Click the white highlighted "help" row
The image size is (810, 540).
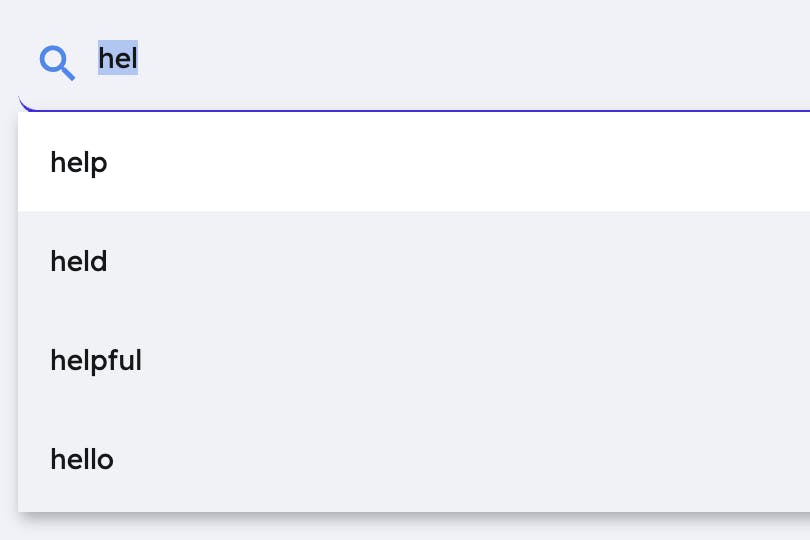(x=414, y=162)
